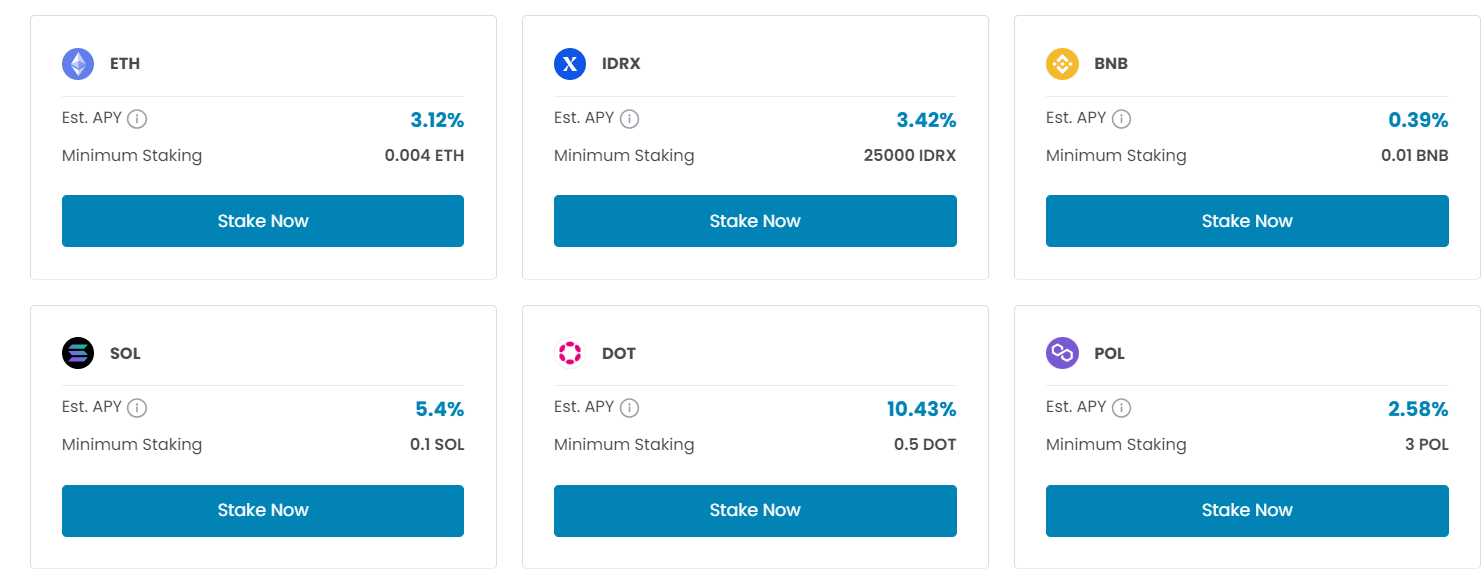Screen dimensions: 1482x580
Task: Click the SOL coin logo icon
Action: 78,353
